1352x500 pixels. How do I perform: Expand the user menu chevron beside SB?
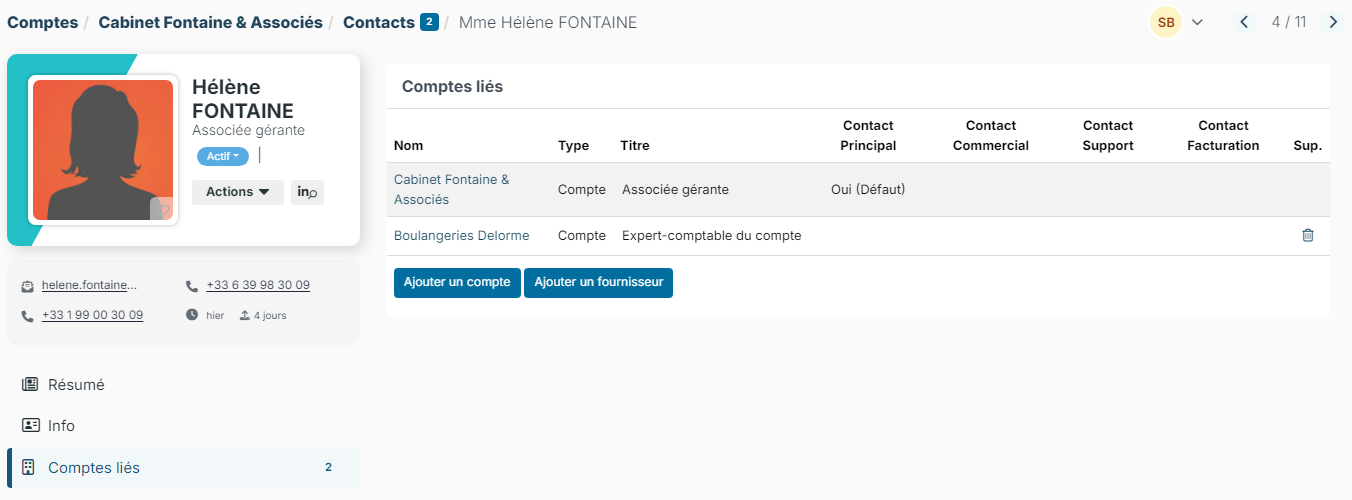tap(1197, 22)
